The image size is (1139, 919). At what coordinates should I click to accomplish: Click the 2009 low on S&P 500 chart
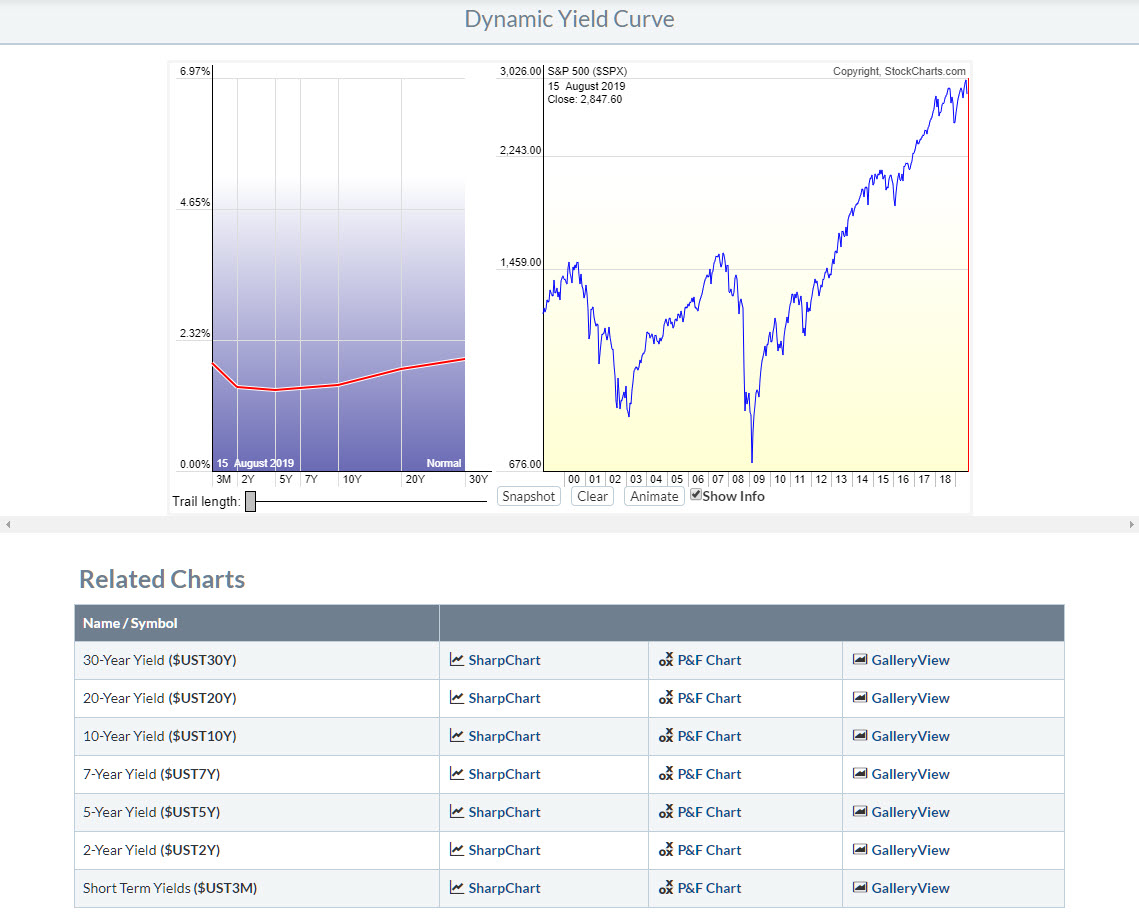(x=752, y=458)
